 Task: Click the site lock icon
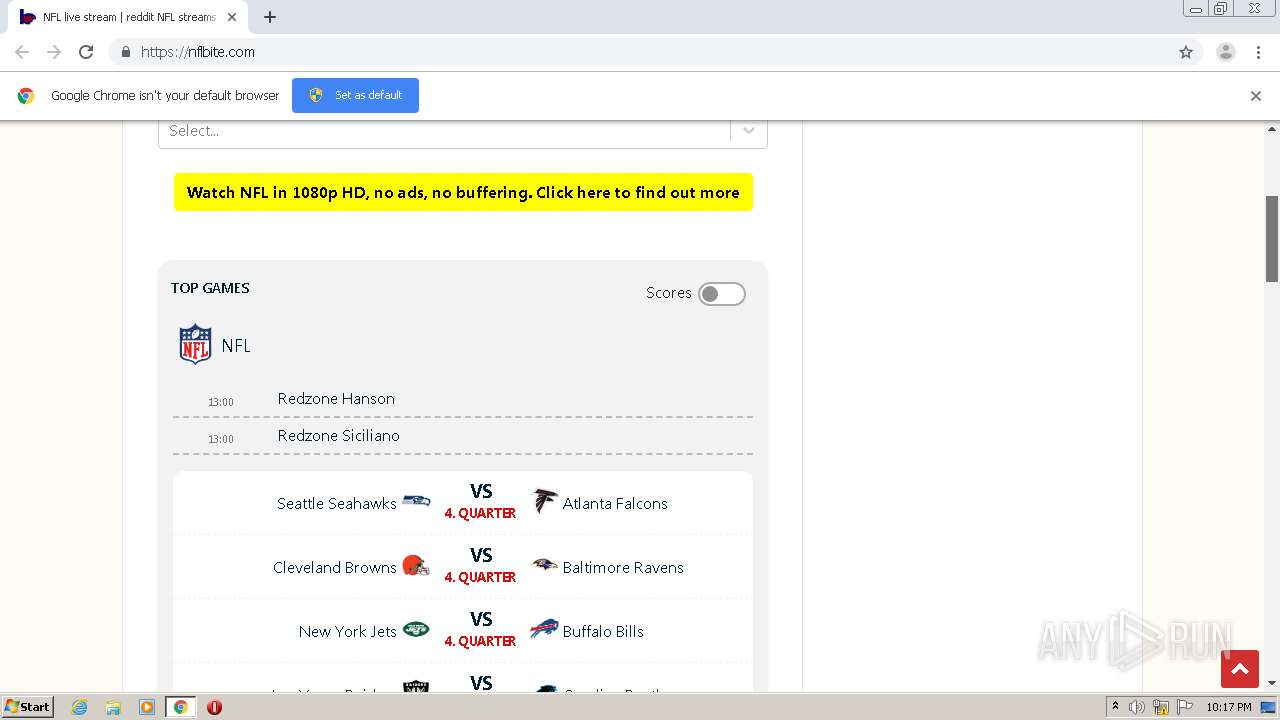point(125,52)
